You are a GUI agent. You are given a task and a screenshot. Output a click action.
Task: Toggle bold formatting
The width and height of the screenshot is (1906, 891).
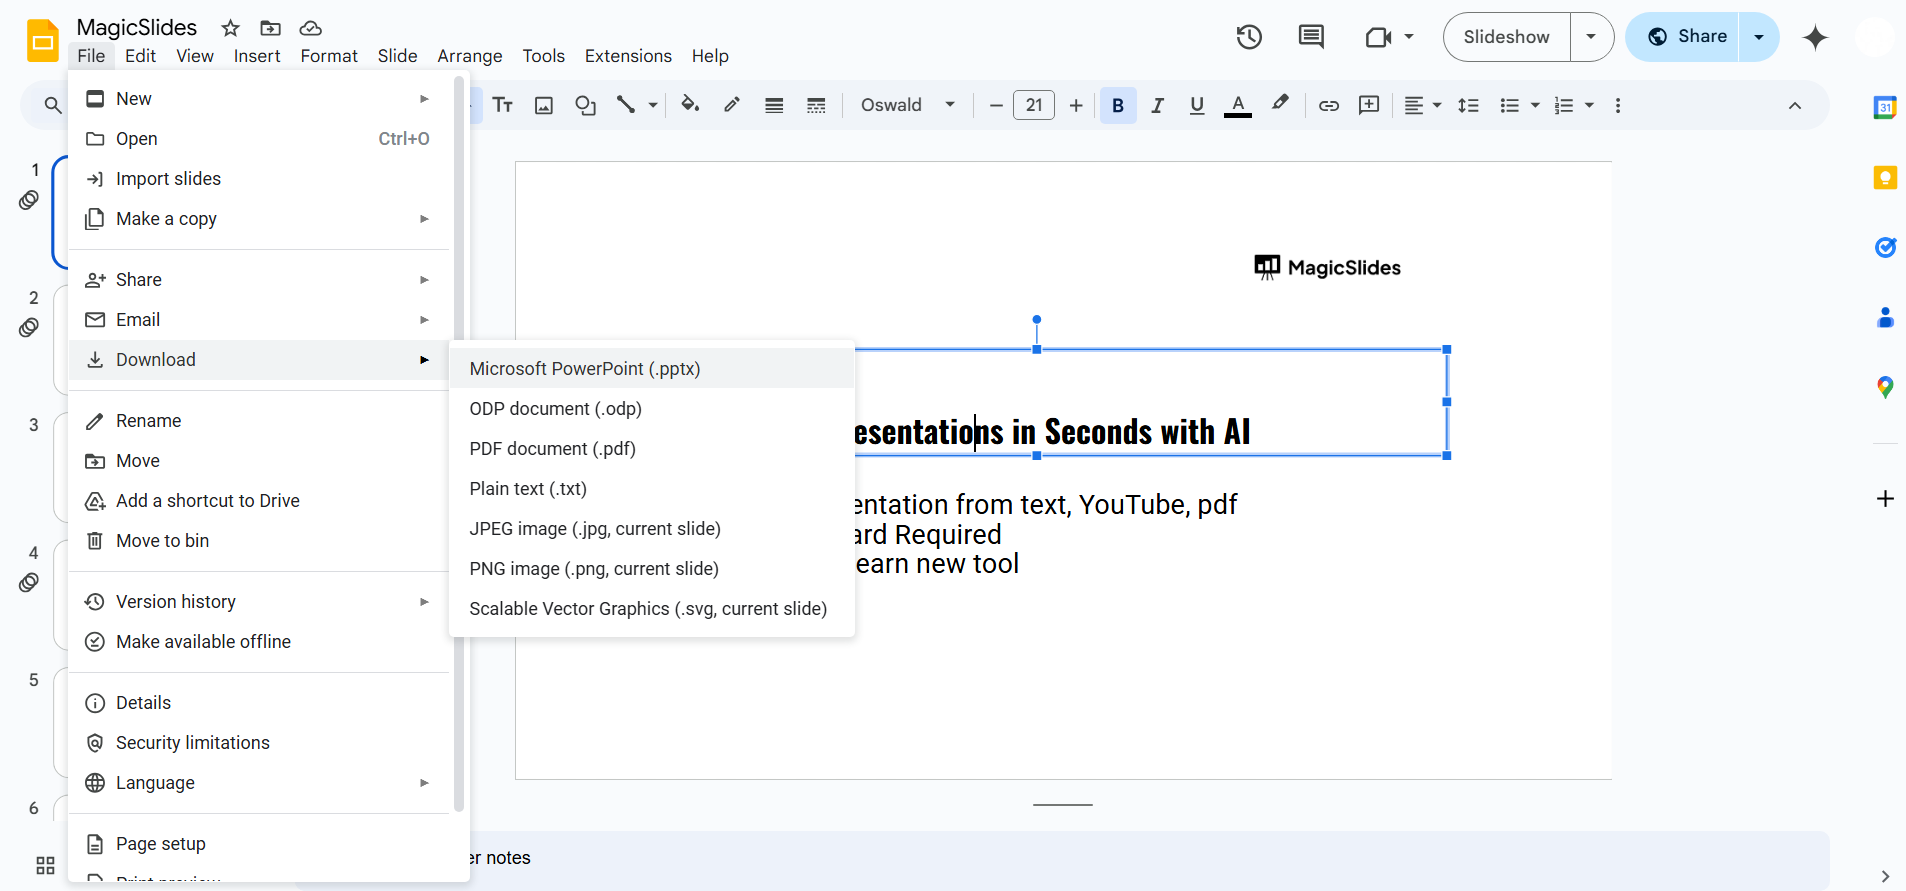pos(1118,105)
